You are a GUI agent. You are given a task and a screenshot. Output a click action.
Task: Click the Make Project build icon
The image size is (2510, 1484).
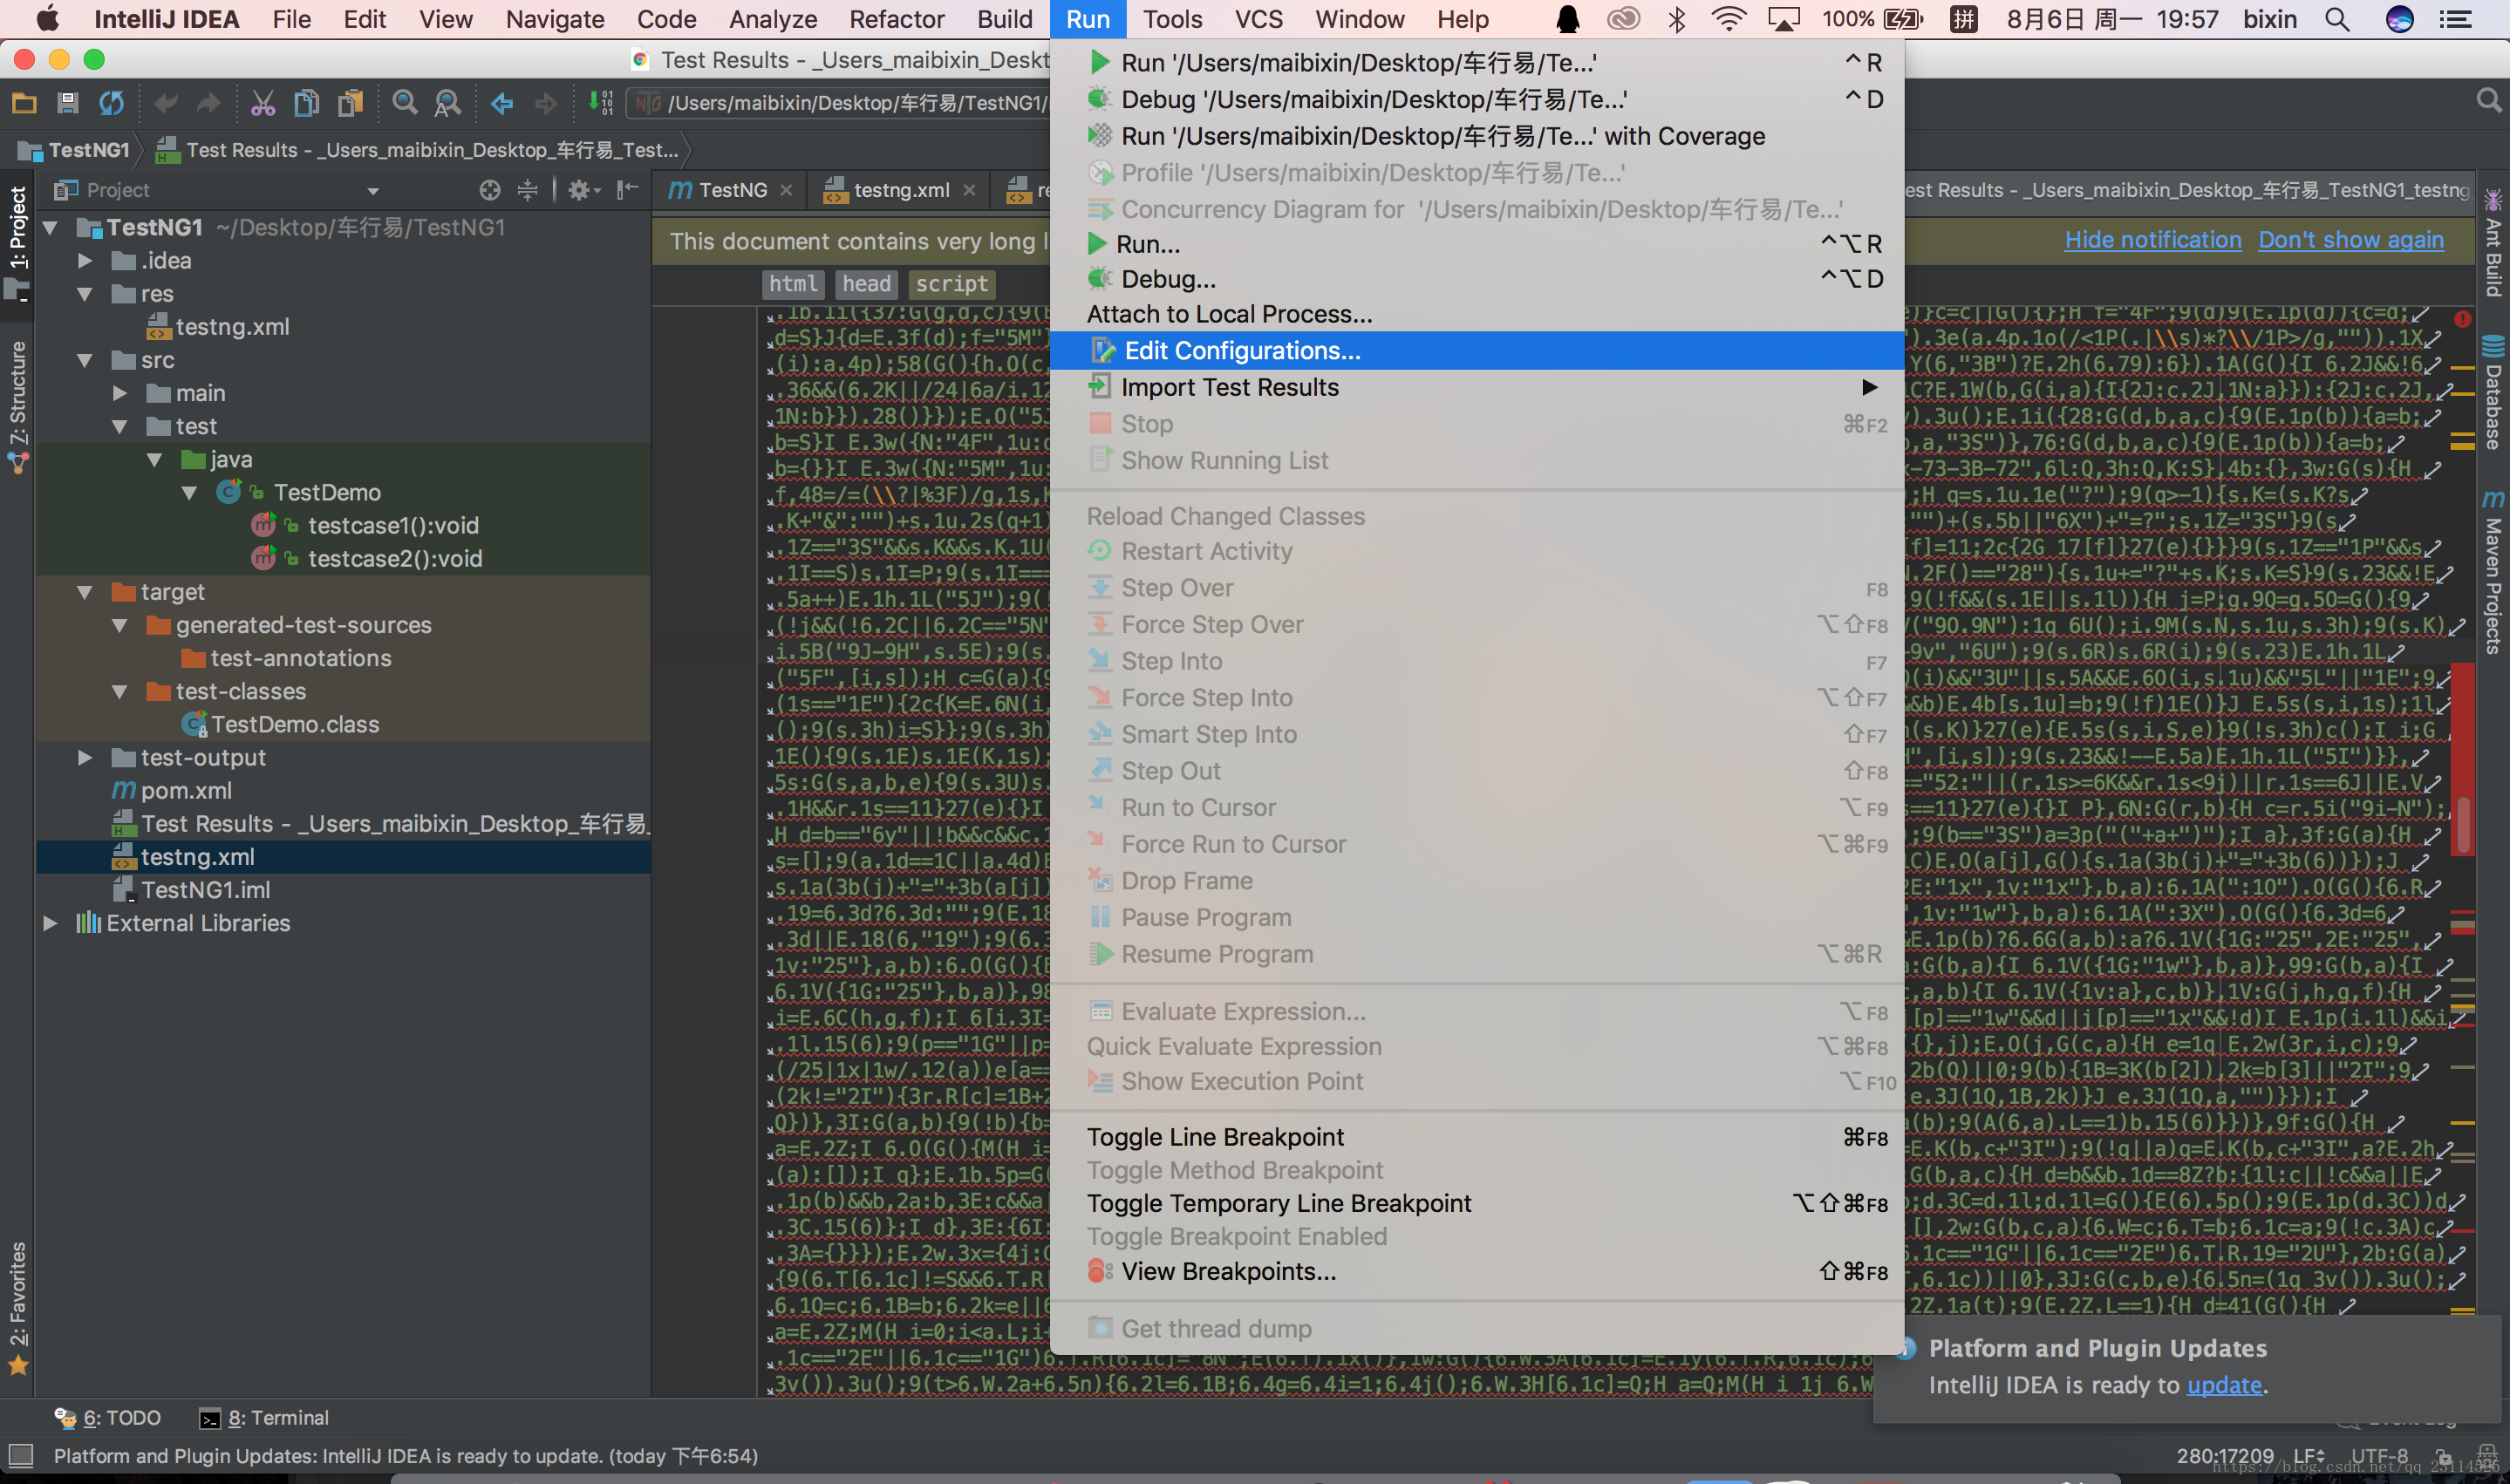[x=600, y=103]
